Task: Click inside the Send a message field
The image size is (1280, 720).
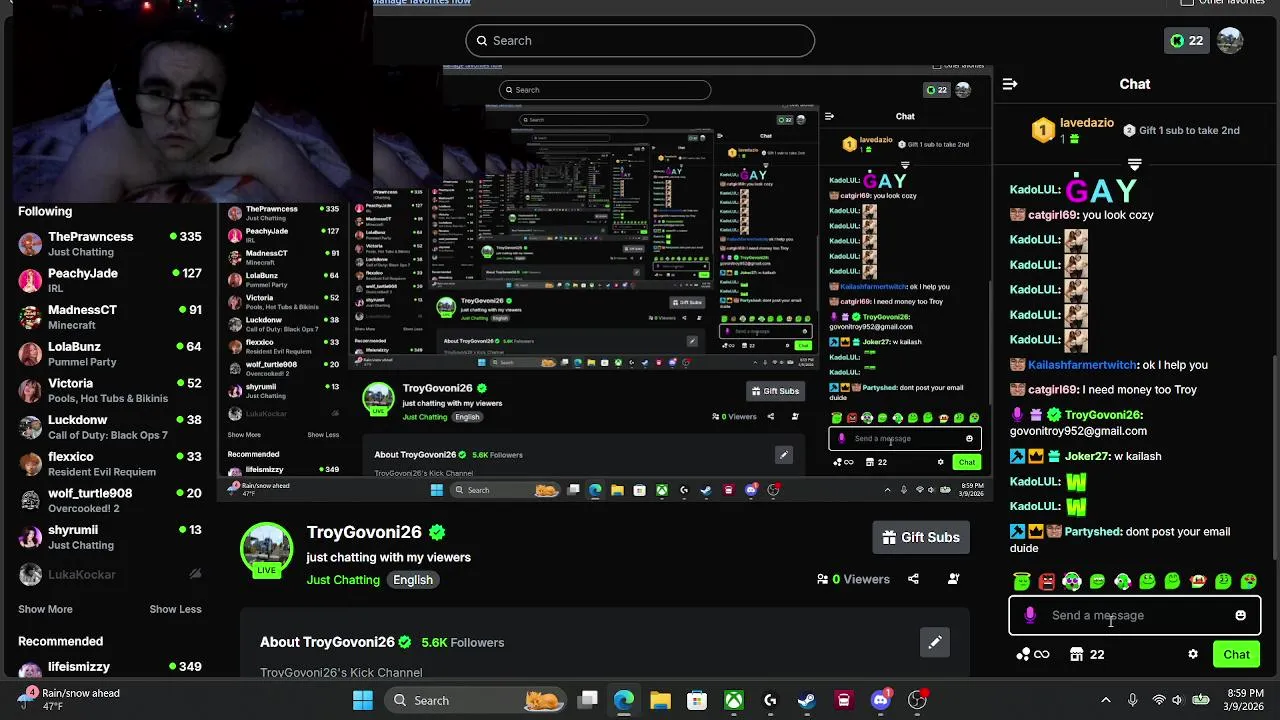Action: pos(1135,615)
